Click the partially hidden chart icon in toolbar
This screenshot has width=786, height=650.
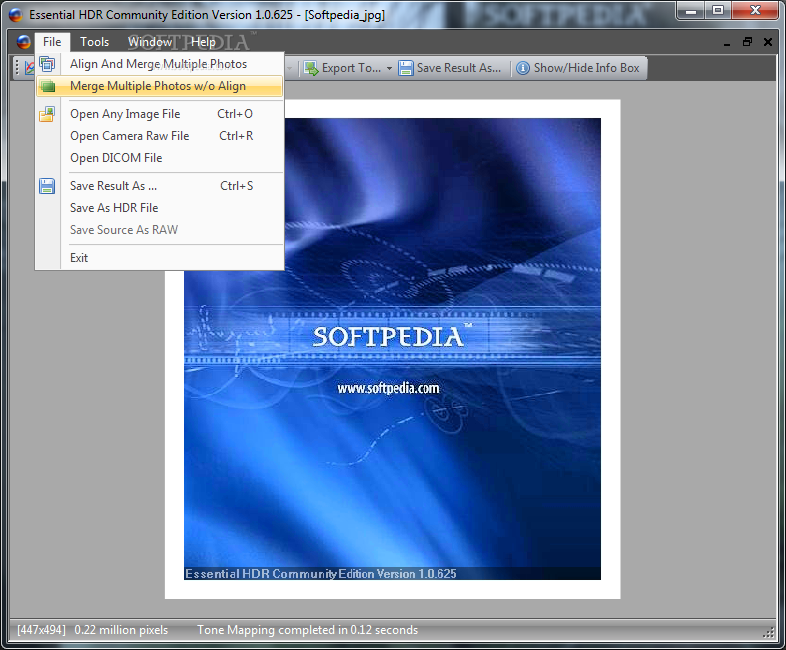click(x=30, y=68)
